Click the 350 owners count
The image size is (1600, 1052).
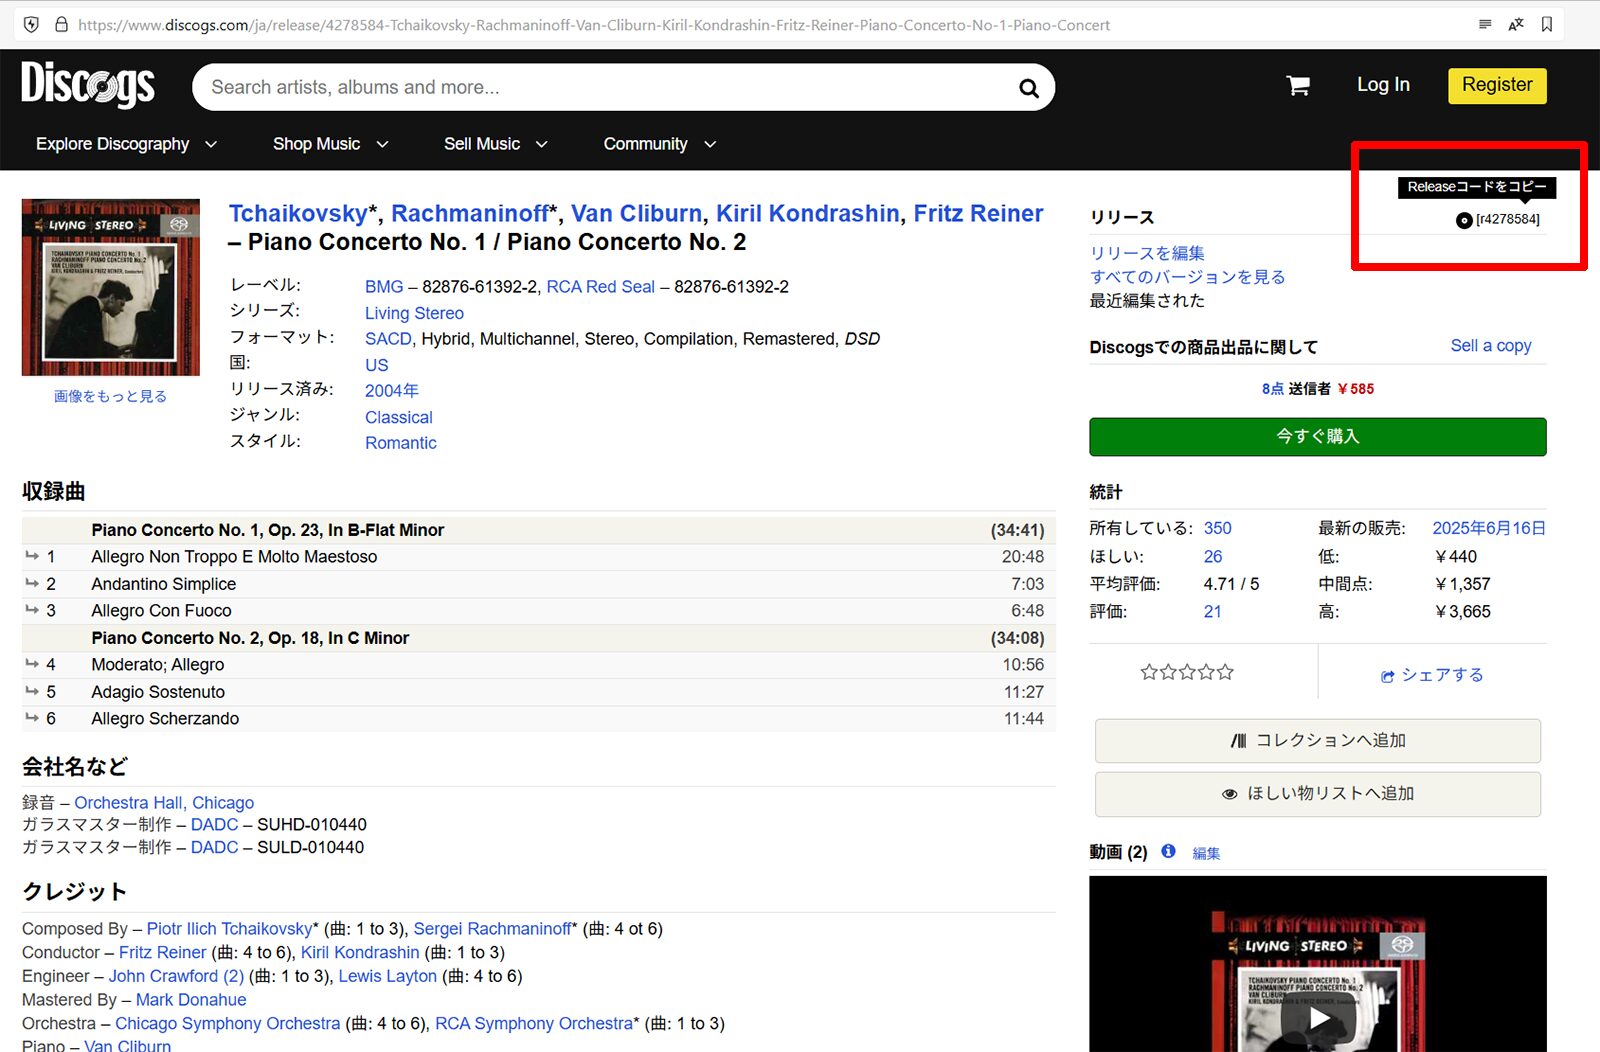click(1217, 528)
